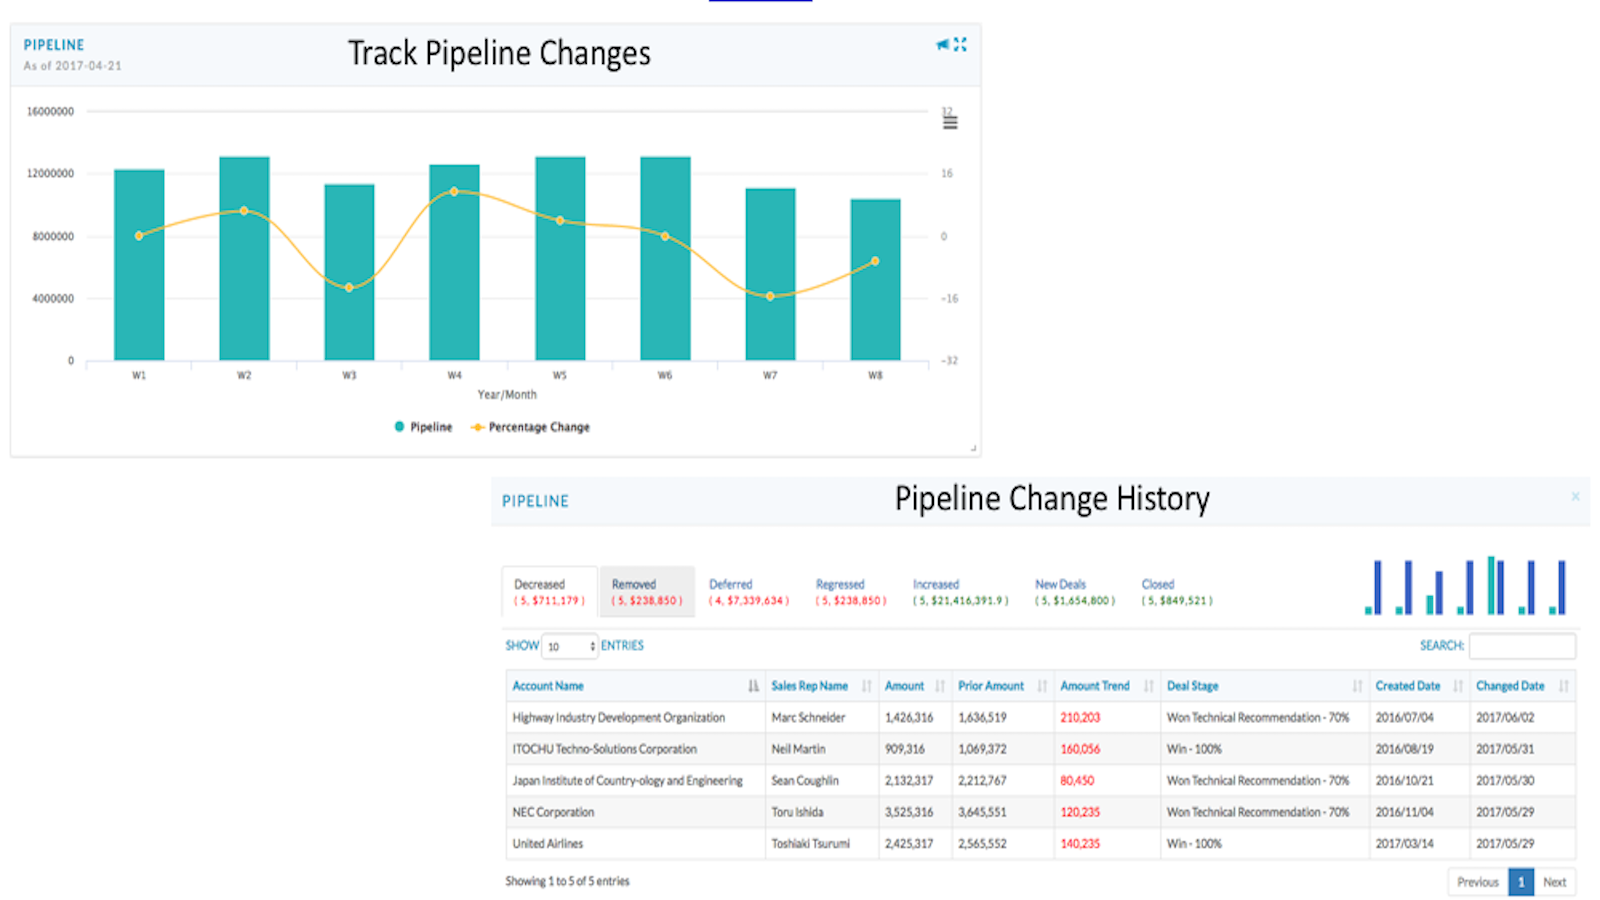The image size is (1600, 900).
Task: Go to page 1 in pagination
Action: 1521,882
